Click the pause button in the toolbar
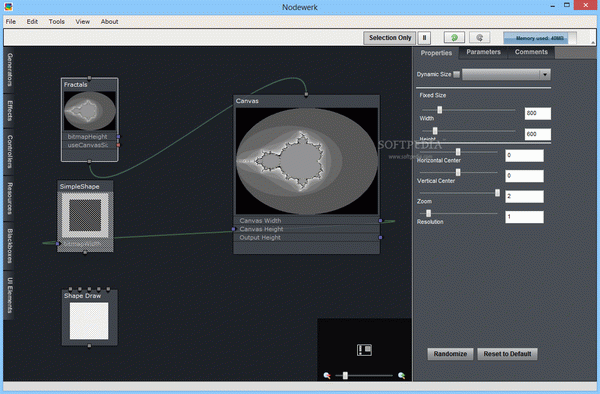 pos(424,38)
